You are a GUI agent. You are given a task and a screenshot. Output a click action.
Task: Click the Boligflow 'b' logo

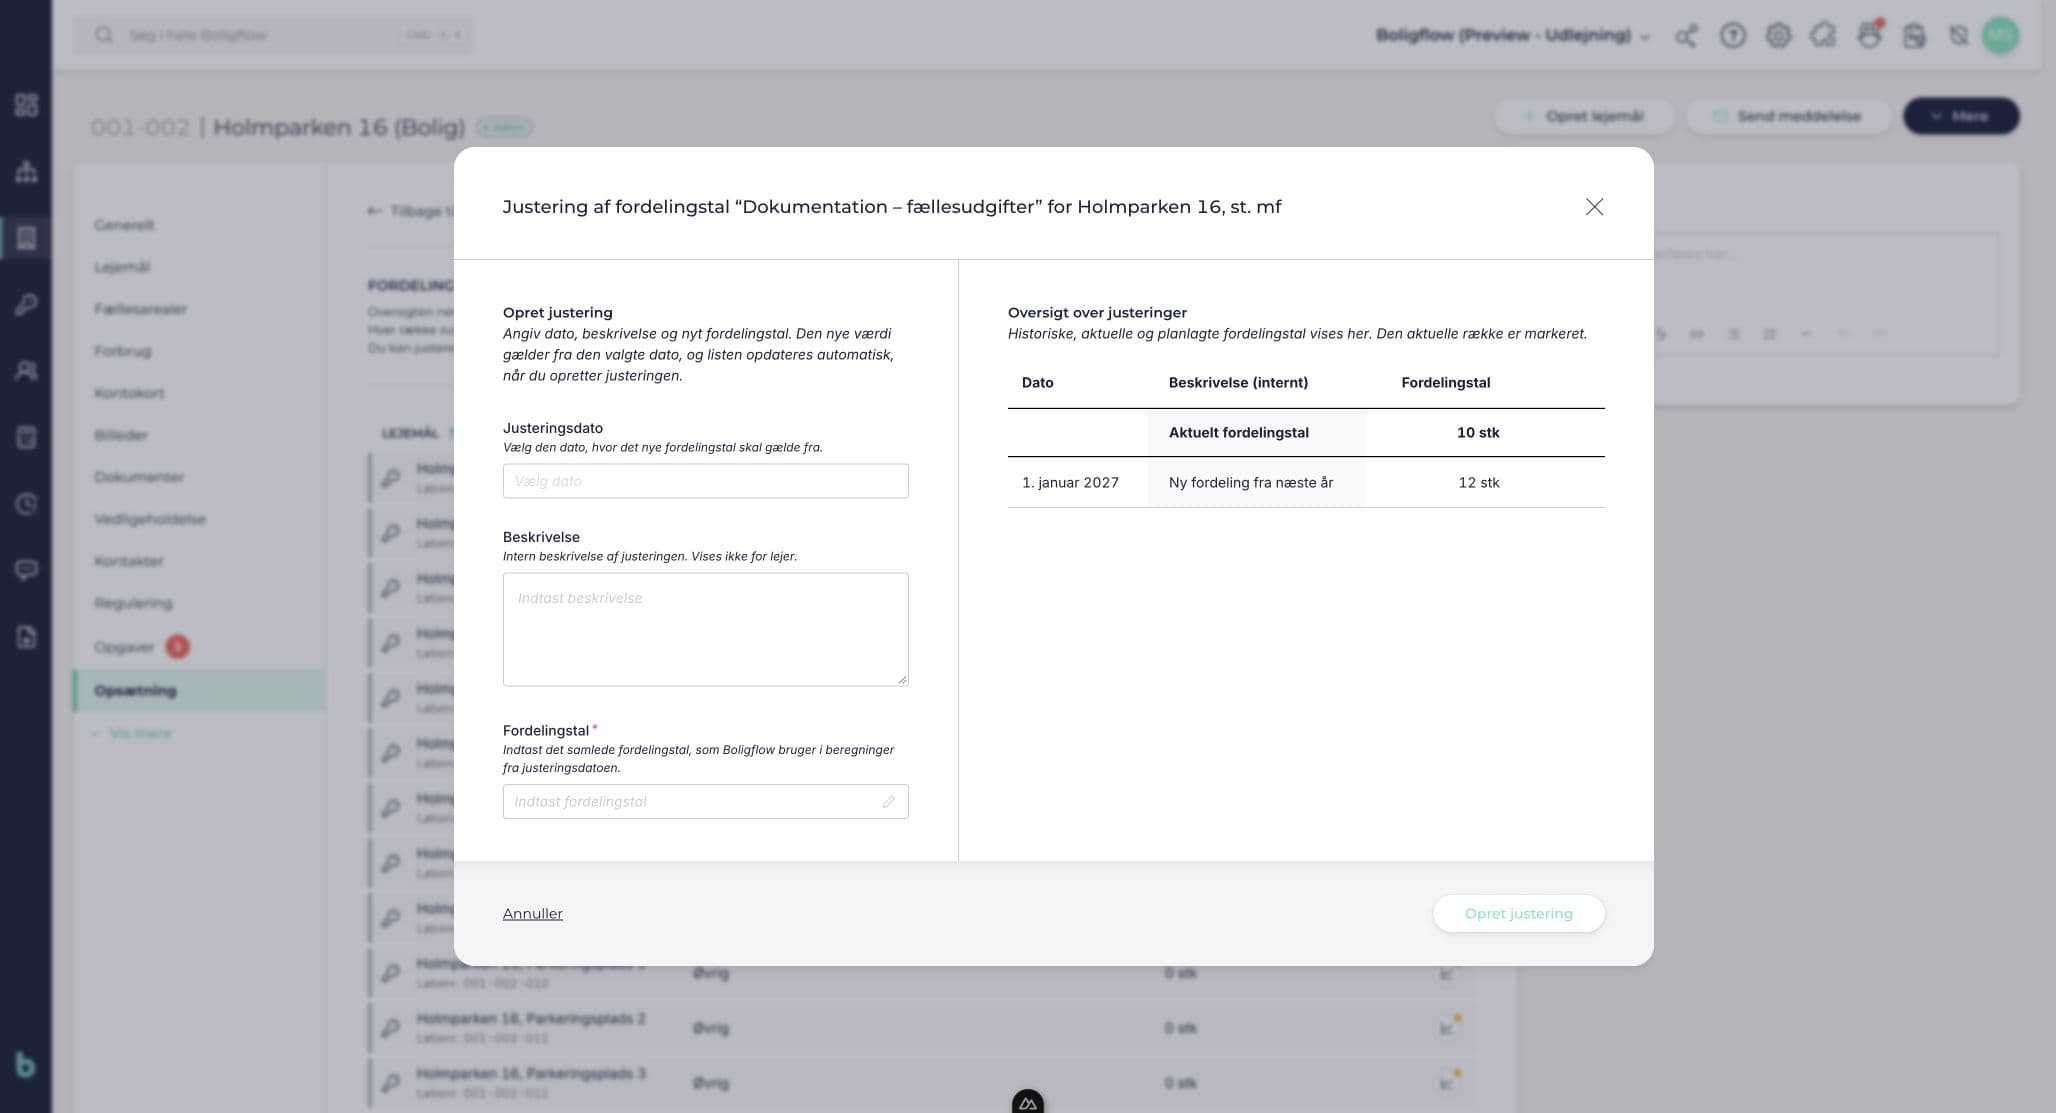[26, 1065]
